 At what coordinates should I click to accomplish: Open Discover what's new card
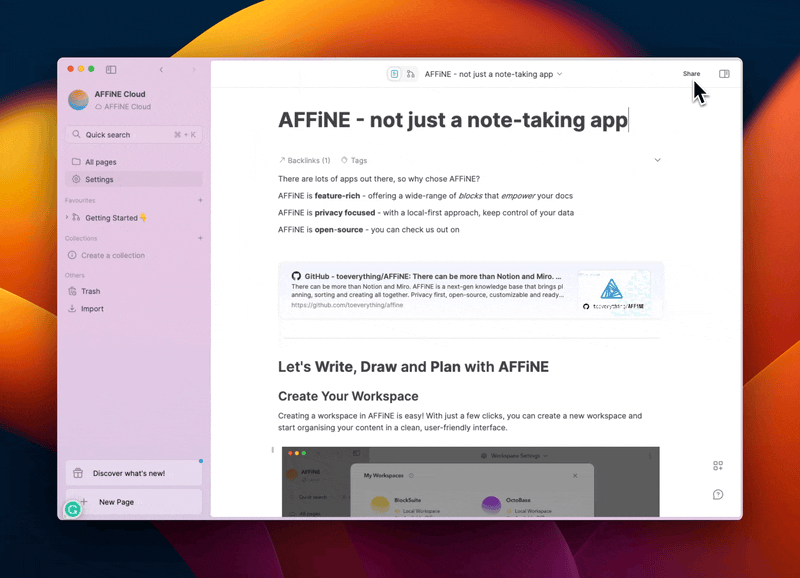point(134,473)
